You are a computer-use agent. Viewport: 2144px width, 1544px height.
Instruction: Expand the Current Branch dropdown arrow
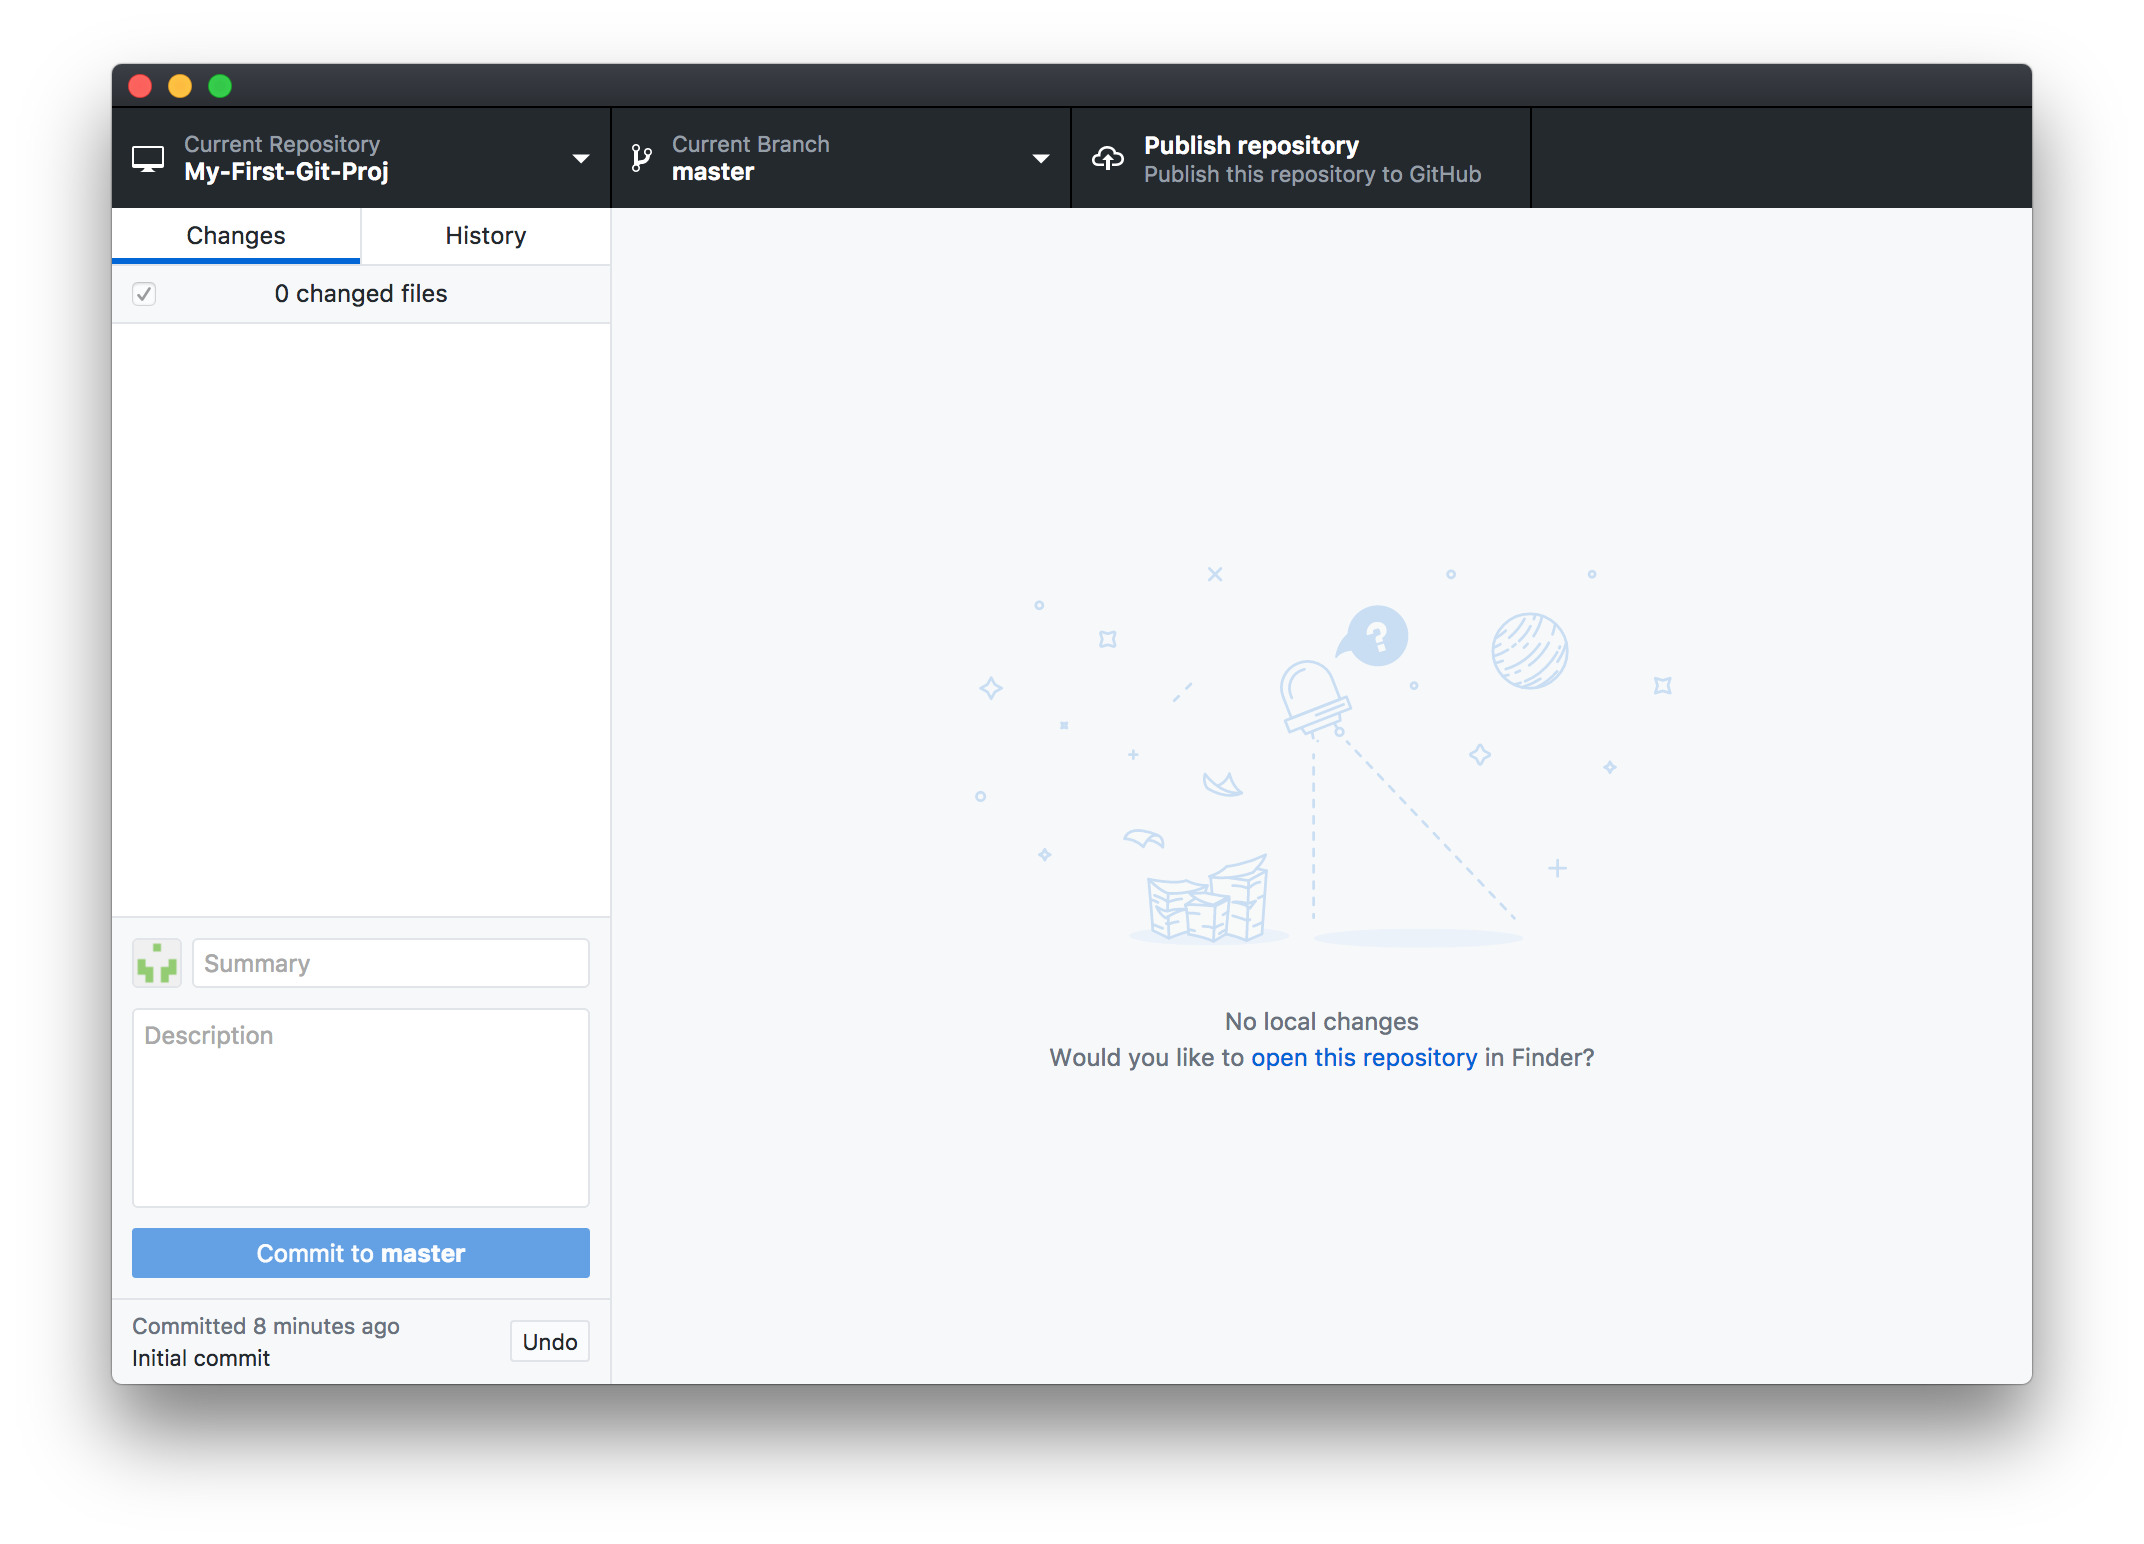click(x=1040, y=159)
